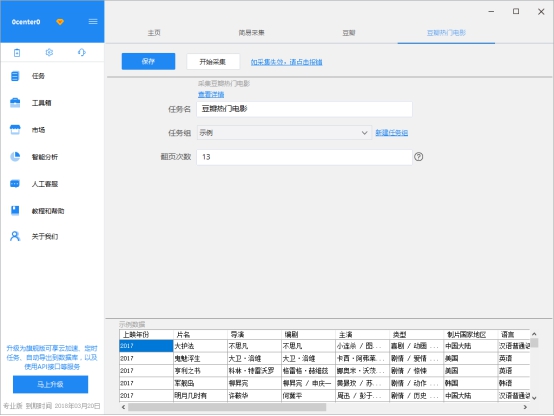This screenshot has width=554, height=416.
Task: Click the 编剧 column header
Action: (x=308, y=334)
